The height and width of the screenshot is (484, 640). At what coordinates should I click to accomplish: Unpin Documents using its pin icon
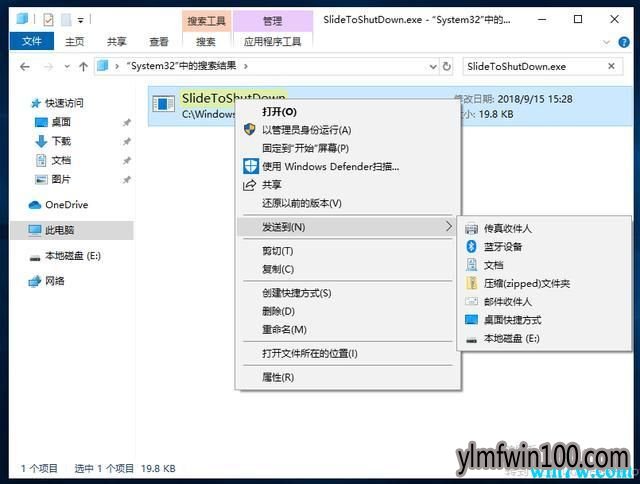click(x=127, y=160)
